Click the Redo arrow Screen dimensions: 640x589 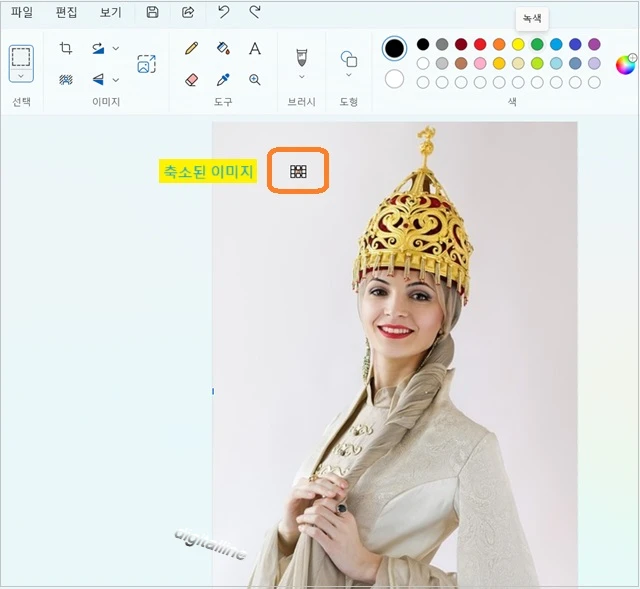click(x=255, y=12)
